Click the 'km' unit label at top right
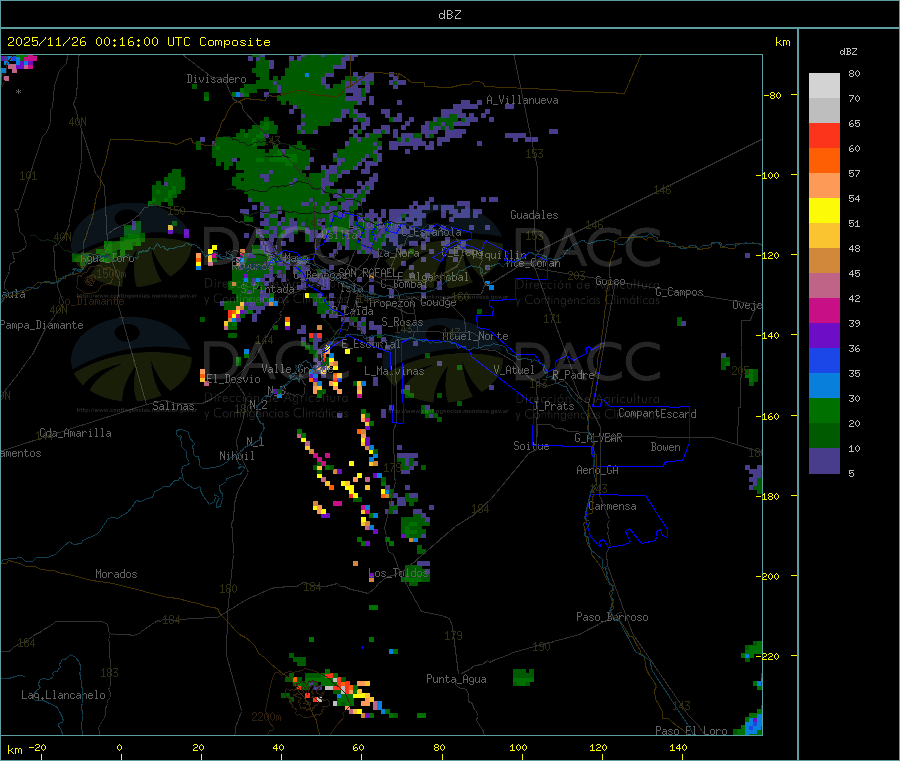This screenshot has height=761, width=900. [783, 42]
